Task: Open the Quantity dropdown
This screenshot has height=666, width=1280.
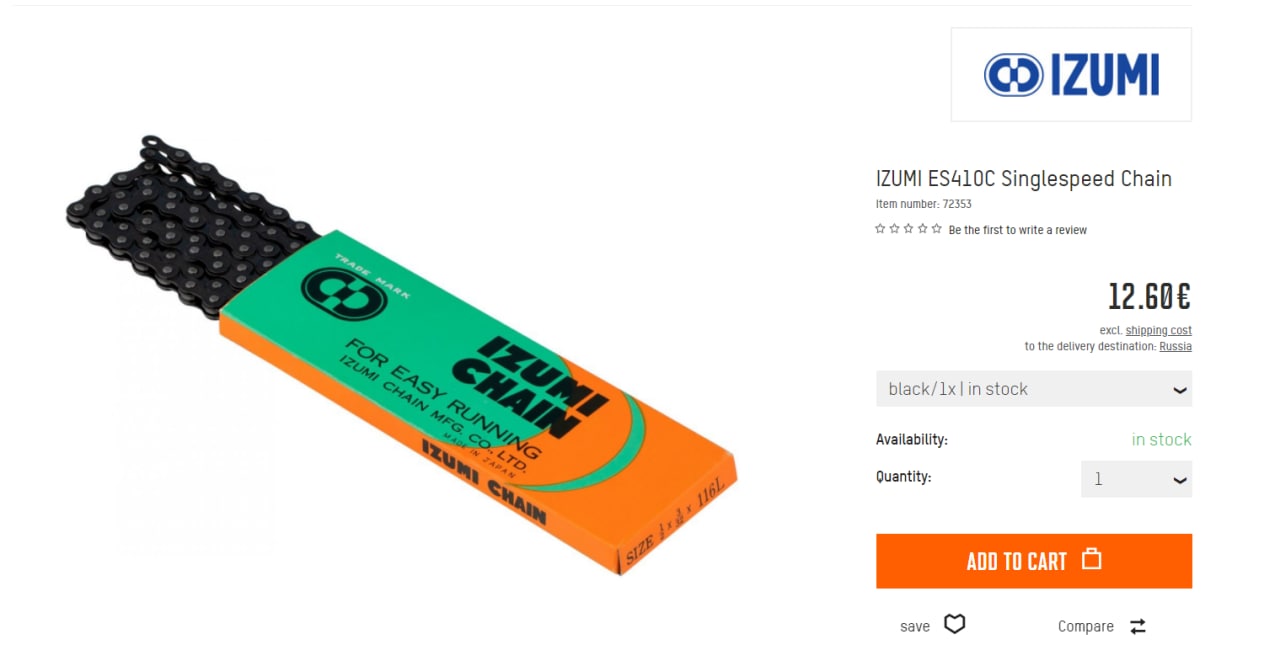Action: point(1137,479)
